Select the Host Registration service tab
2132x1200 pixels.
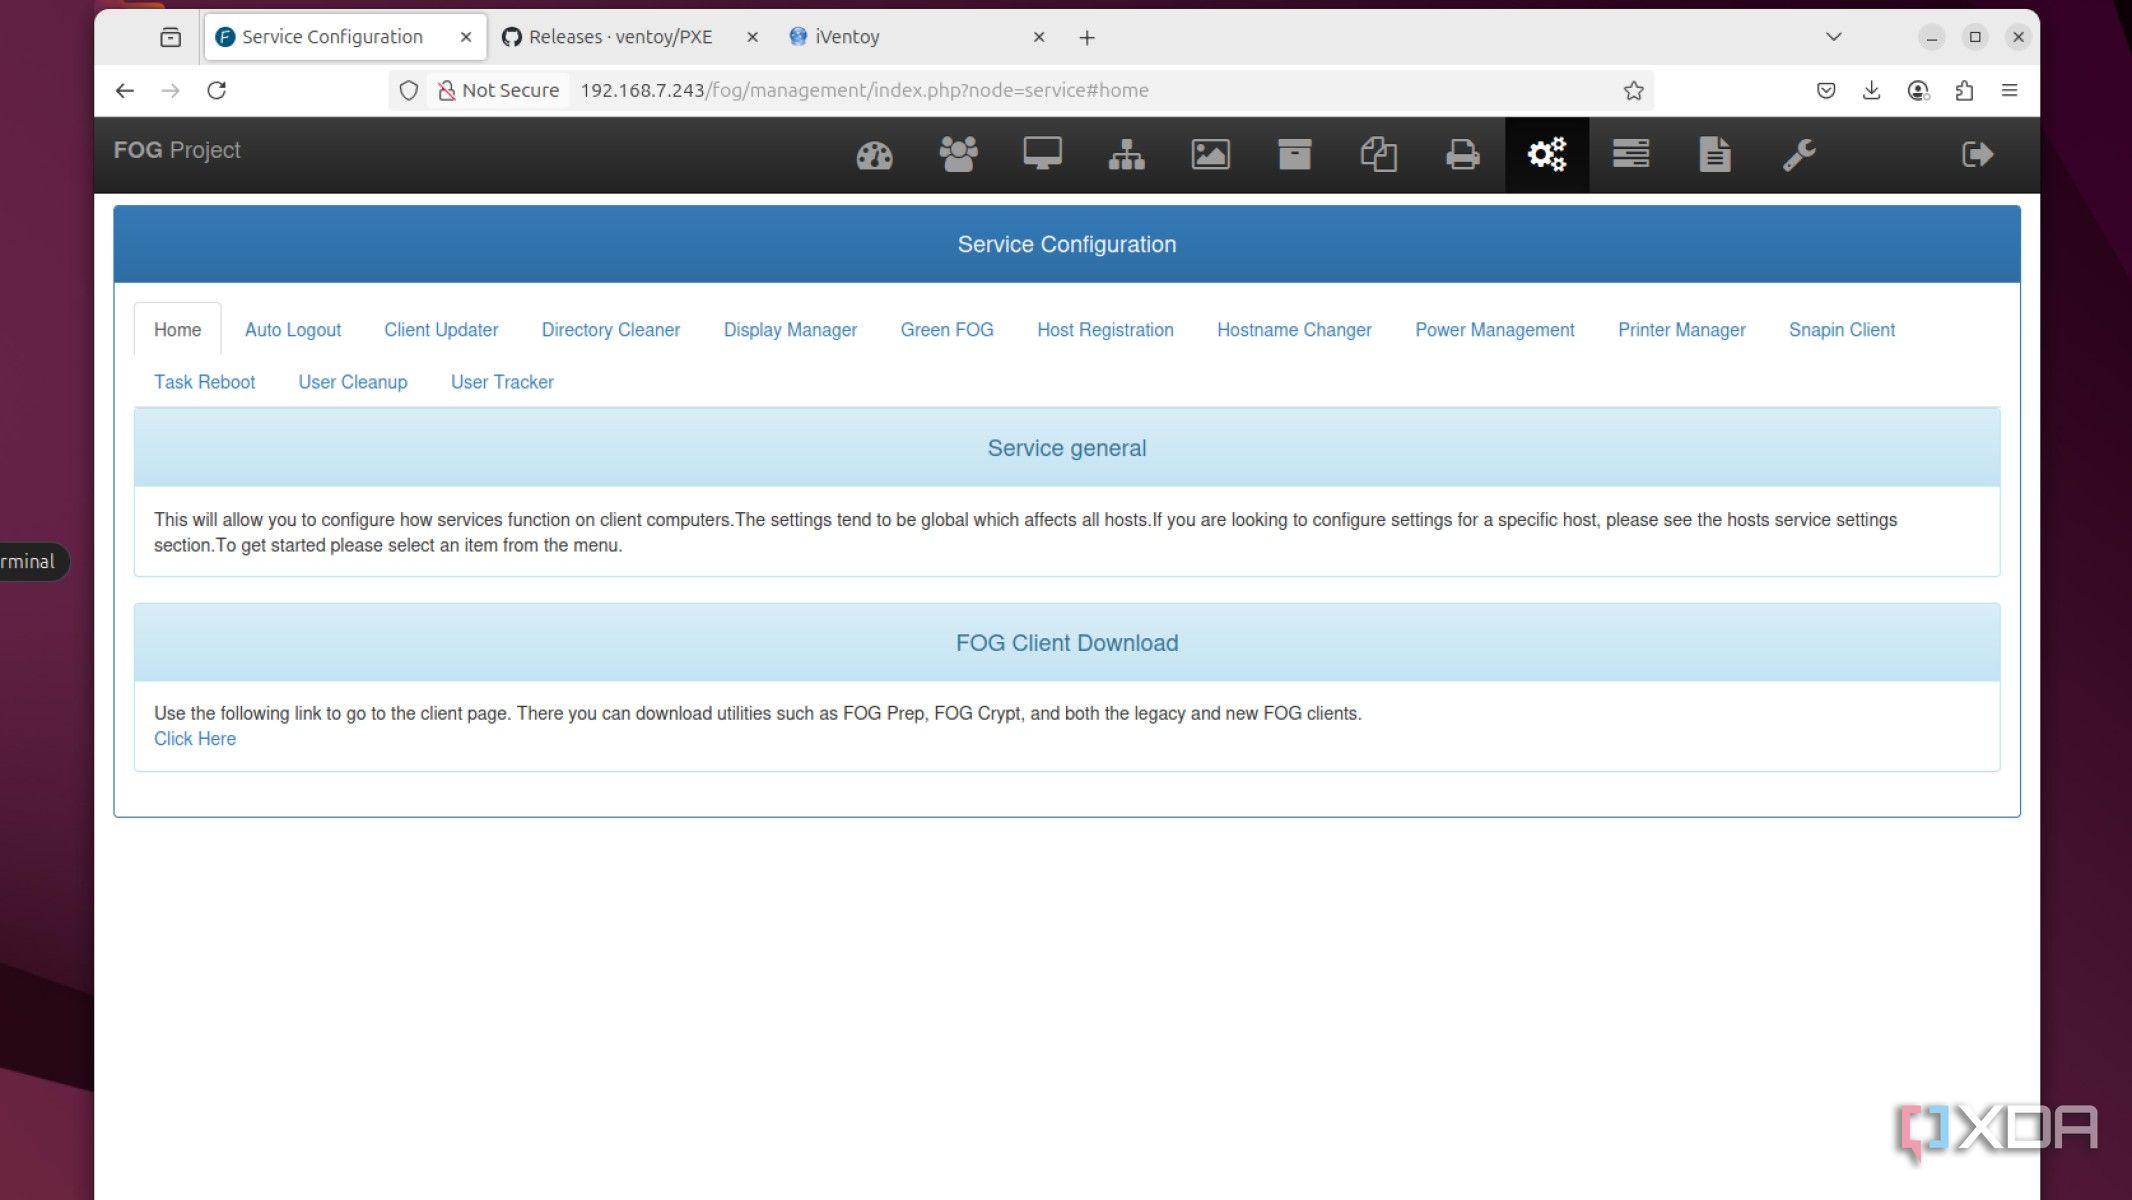pos(1105,330)
